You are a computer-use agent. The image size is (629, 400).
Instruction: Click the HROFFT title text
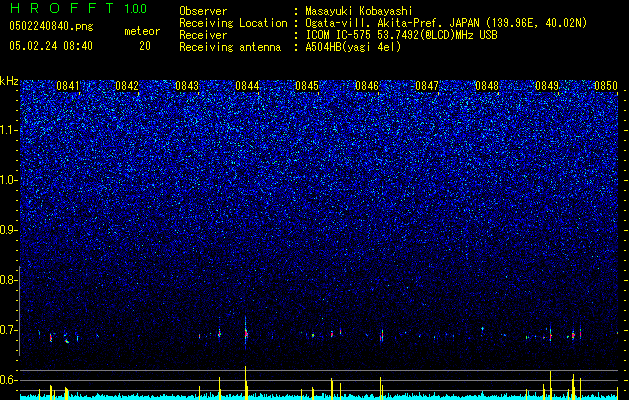tap(64, 8)
